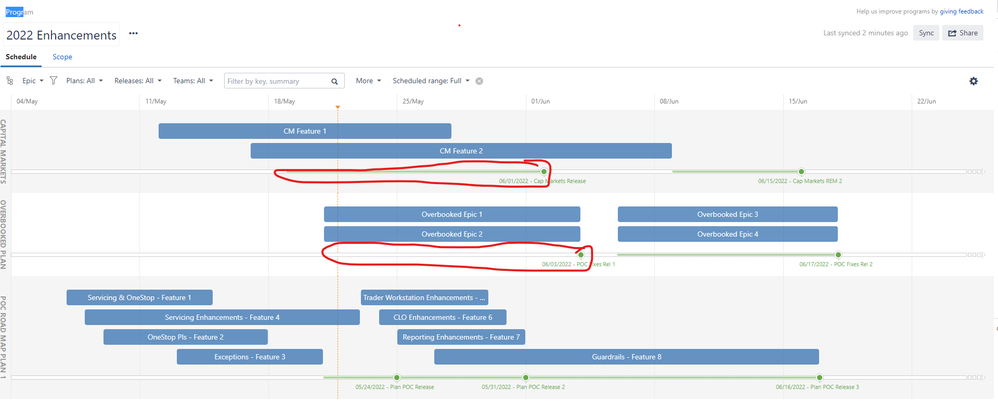The width and height of the screenshot is (998, 416).
Task: Select OneStop PIs - Feature 2 bar
Action: pos(185,336)
